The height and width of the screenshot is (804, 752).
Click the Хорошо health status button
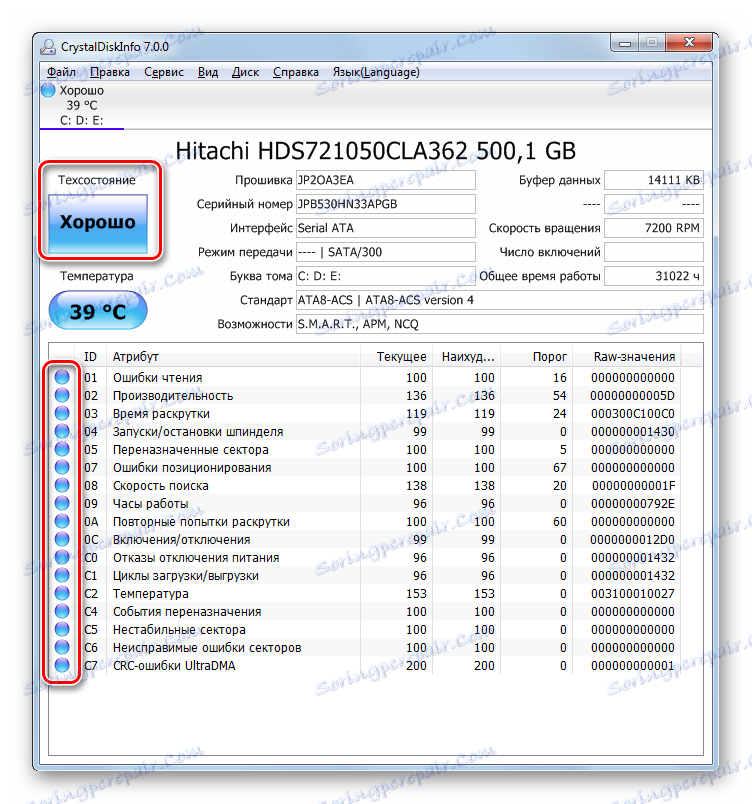tap(97, 224)
